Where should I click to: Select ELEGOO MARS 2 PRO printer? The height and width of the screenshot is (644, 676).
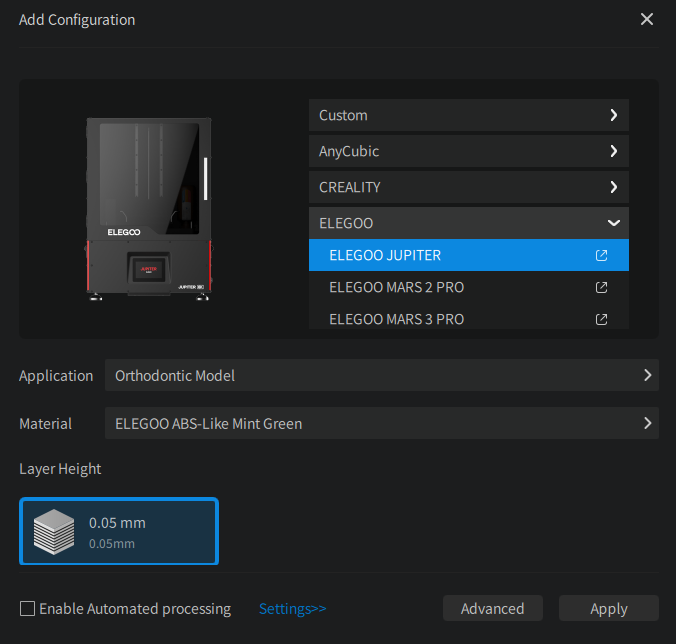[x=440, y=287]
